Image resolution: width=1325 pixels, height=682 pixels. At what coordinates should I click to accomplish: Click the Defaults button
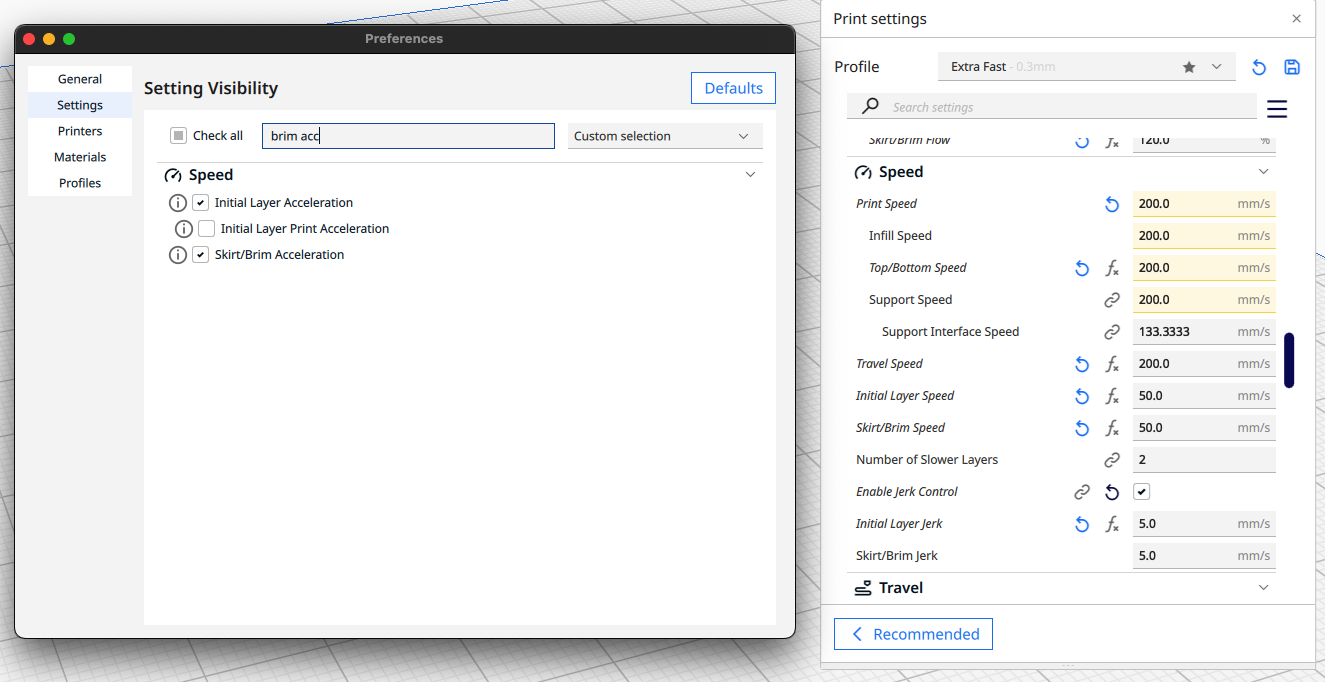[x=733, y=88]
